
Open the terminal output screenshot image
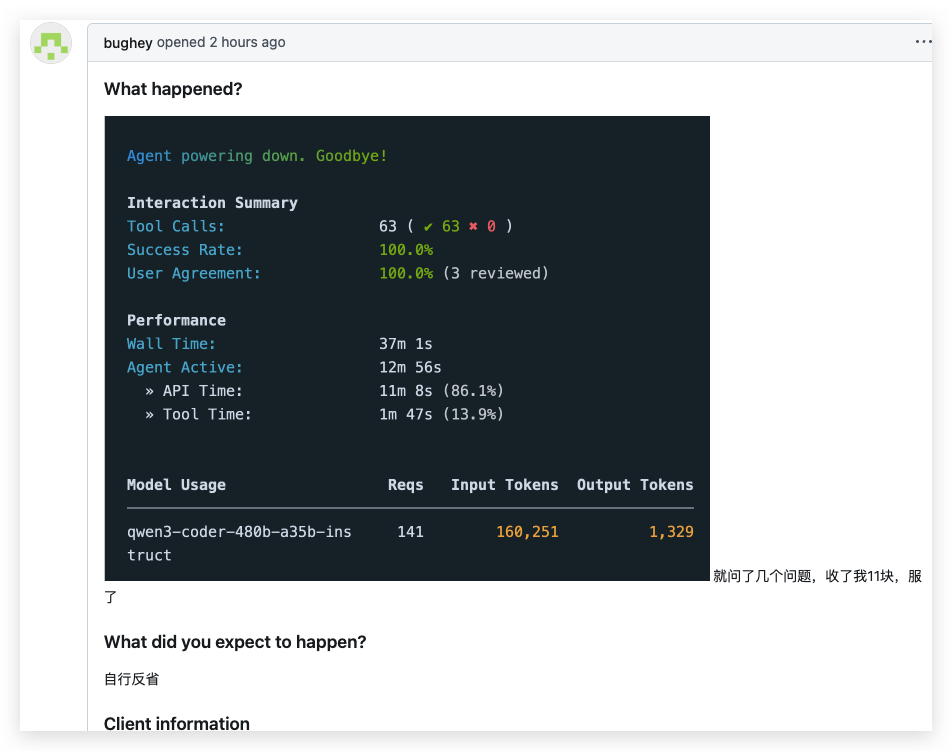407,349
